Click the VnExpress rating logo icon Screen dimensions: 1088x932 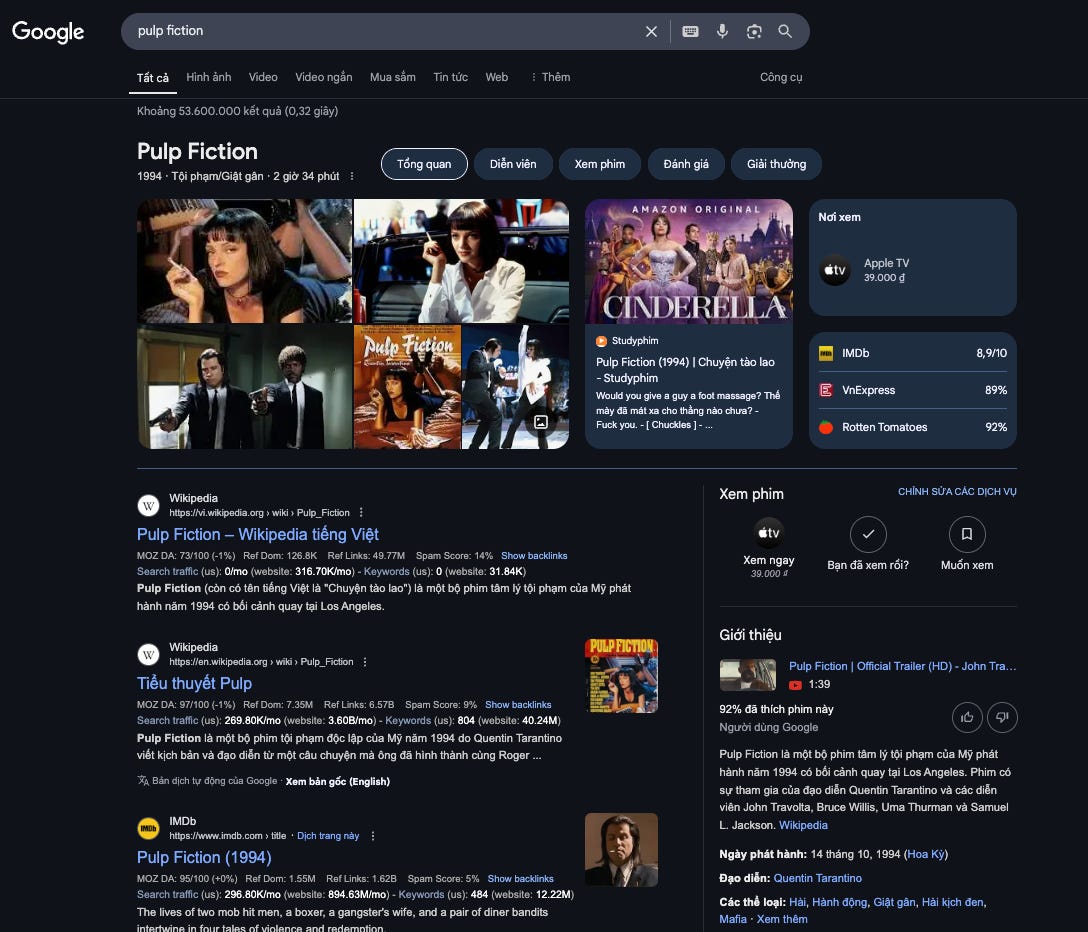coord(826,390)
